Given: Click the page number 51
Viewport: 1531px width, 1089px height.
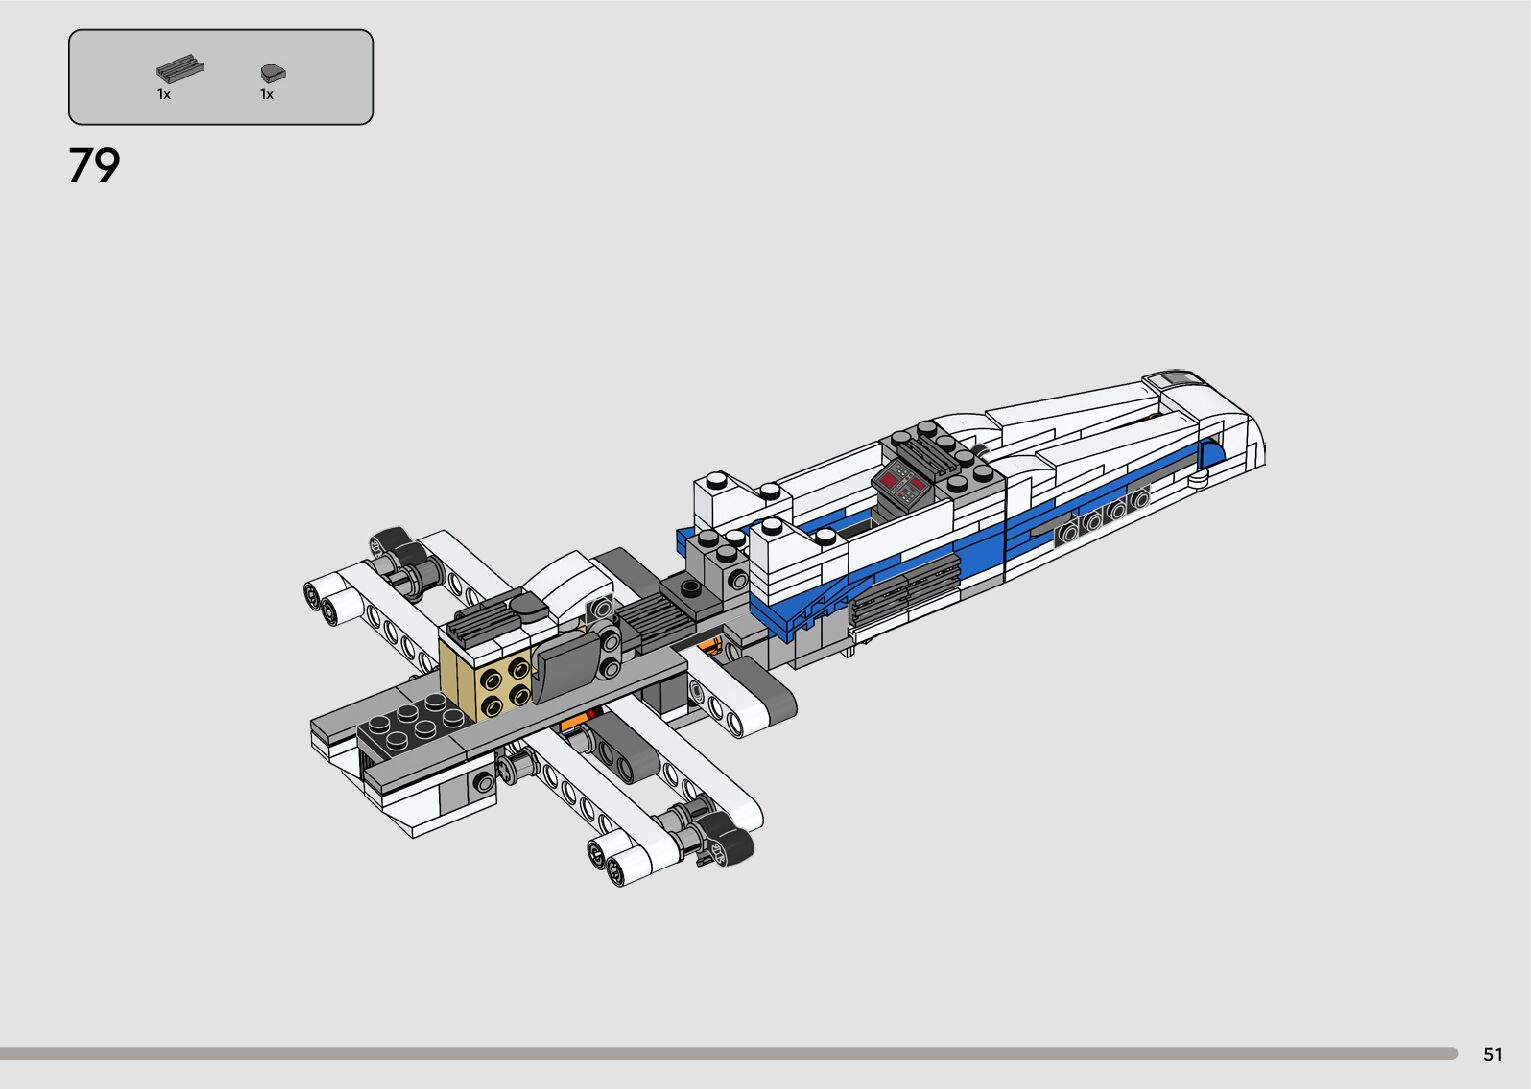Looking at the screenshot, I should point(1493,1054).
